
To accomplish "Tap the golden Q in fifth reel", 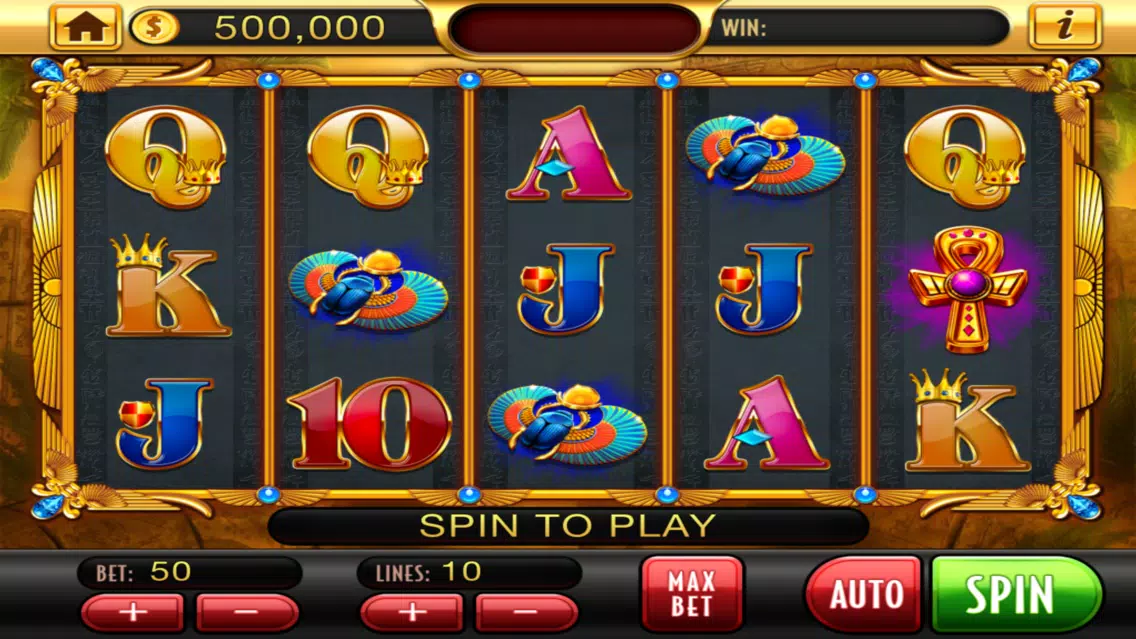I will (x=964, y=156).
